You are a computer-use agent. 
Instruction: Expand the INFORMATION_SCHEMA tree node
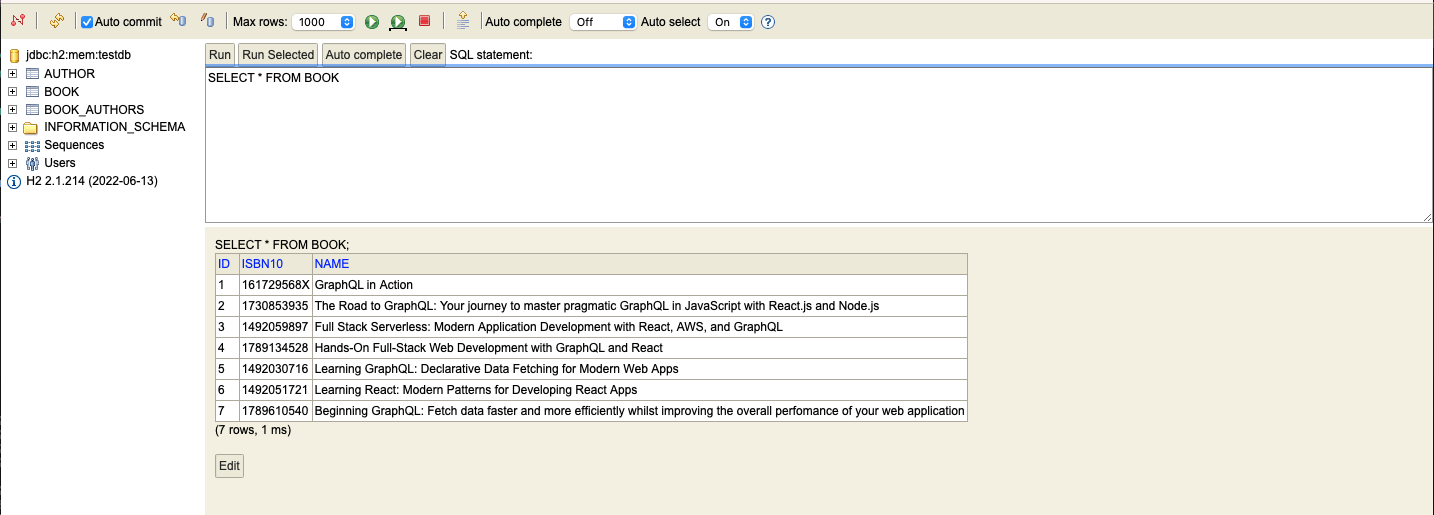tap(13, 127)
